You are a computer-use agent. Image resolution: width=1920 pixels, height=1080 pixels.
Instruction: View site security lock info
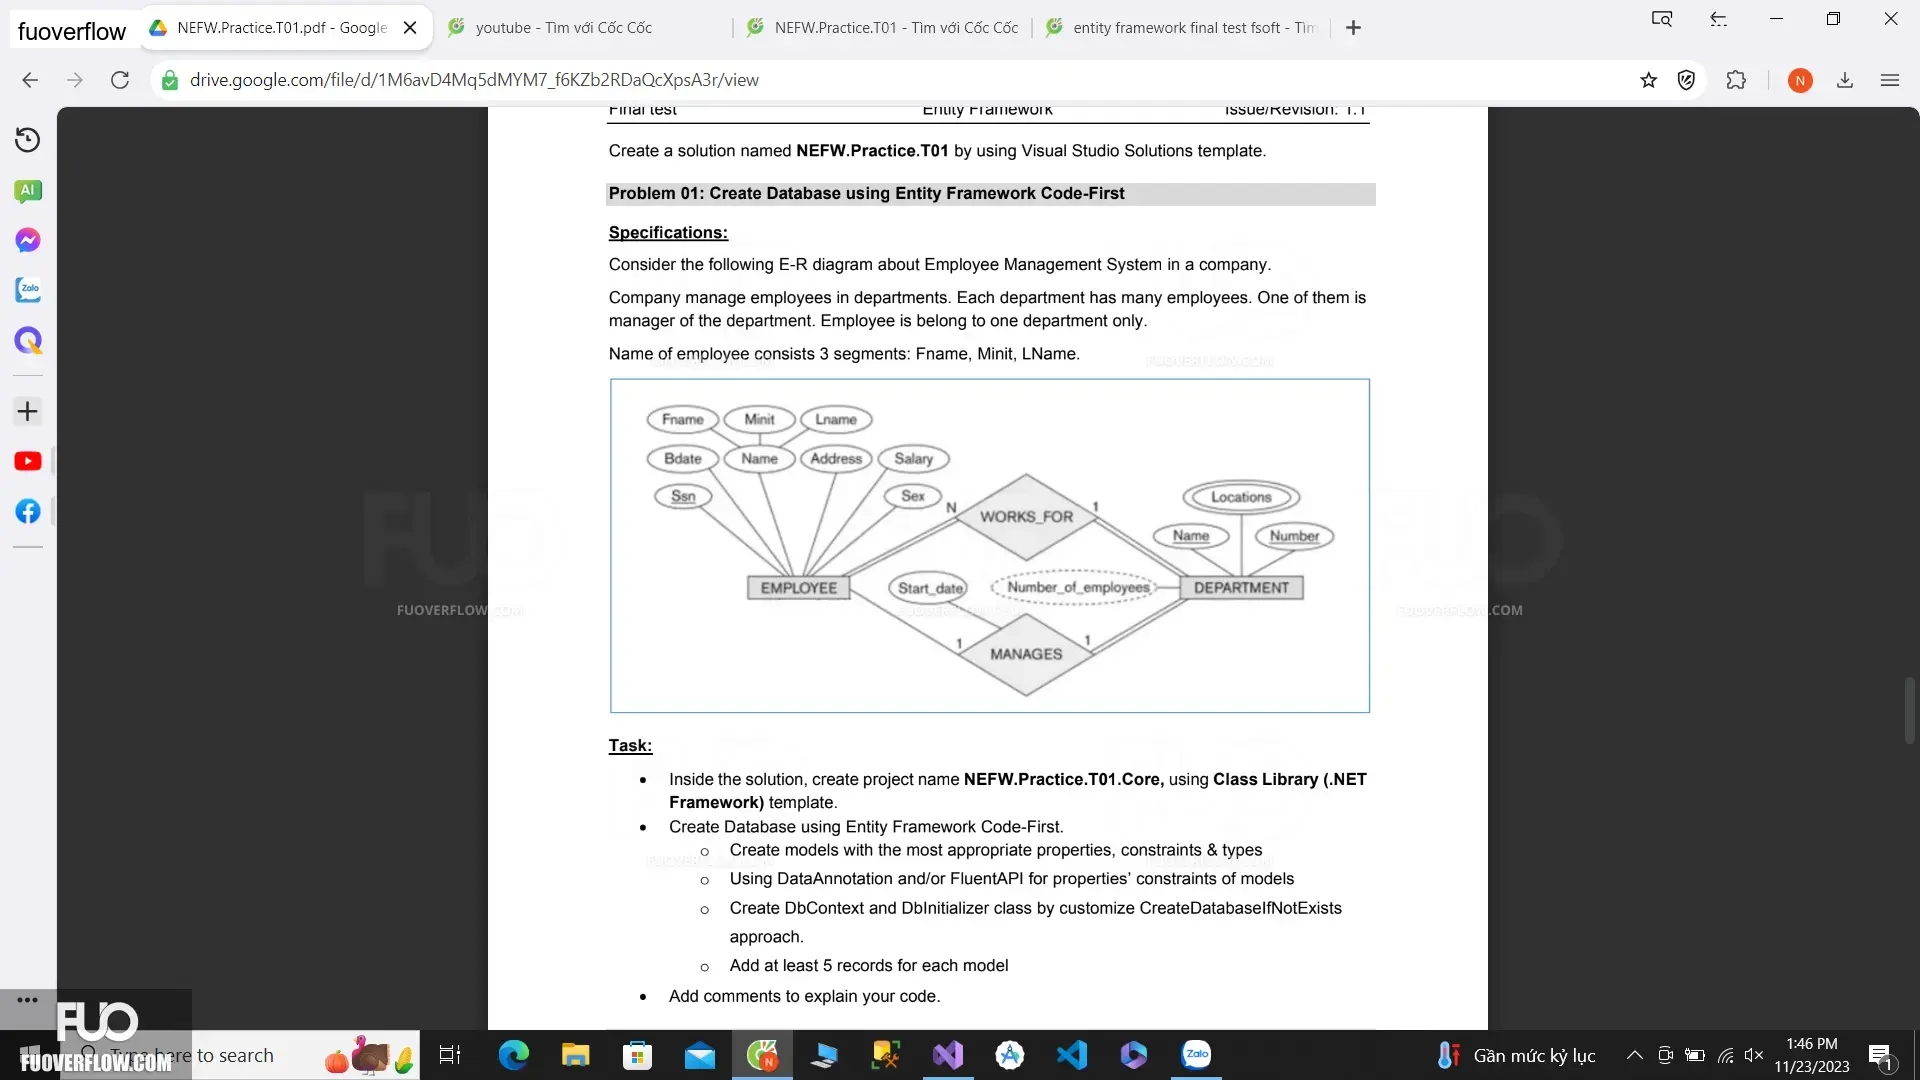(x=170, y=80)
